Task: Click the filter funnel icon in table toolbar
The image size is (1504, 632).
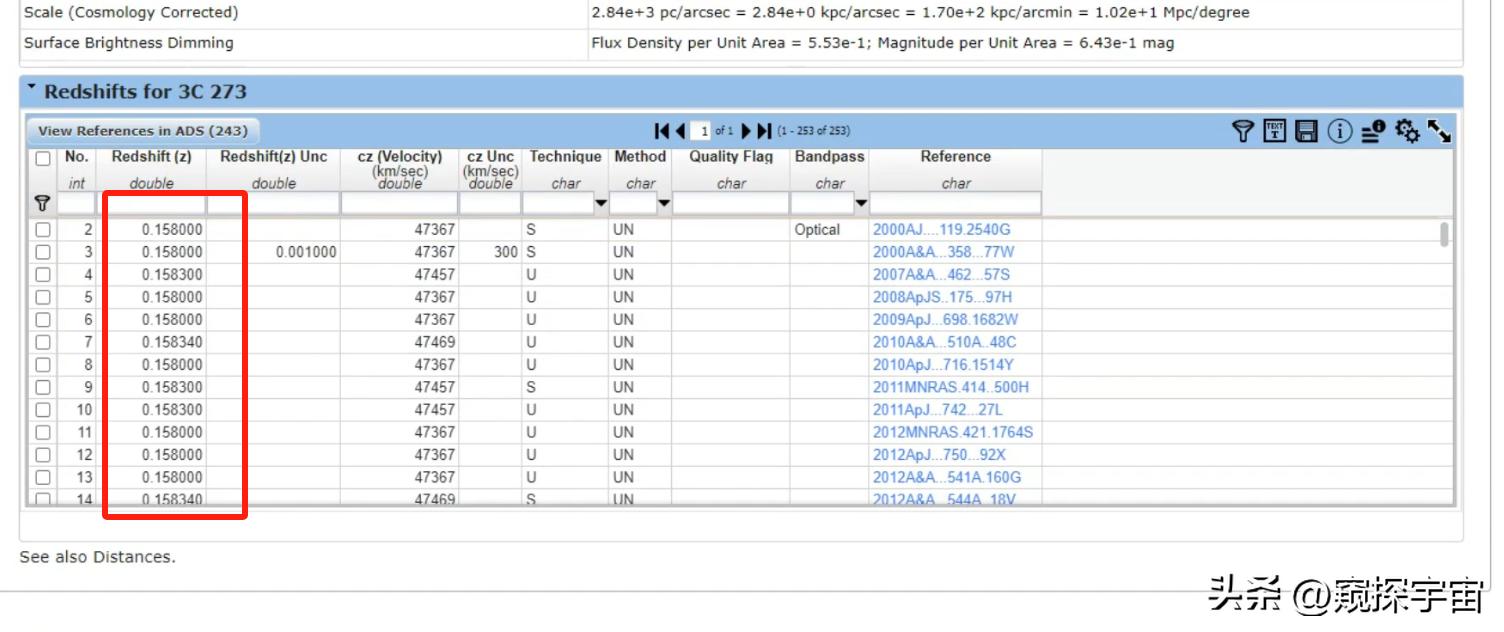Action: tap(1242, 131)
